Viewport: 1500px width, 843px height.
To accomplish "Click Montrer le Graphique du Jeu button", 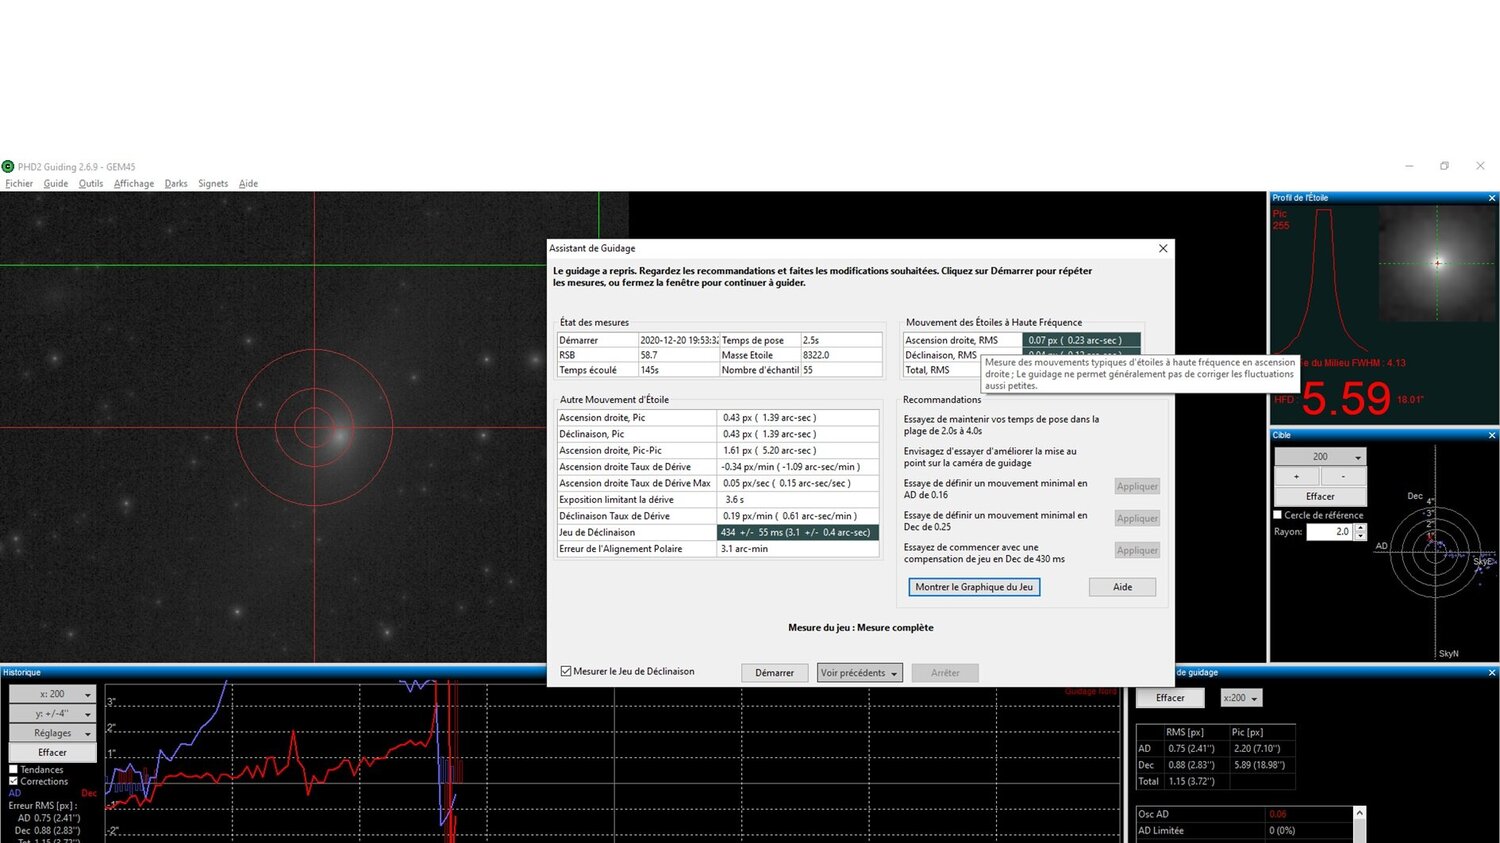I will tap(973, 587).
